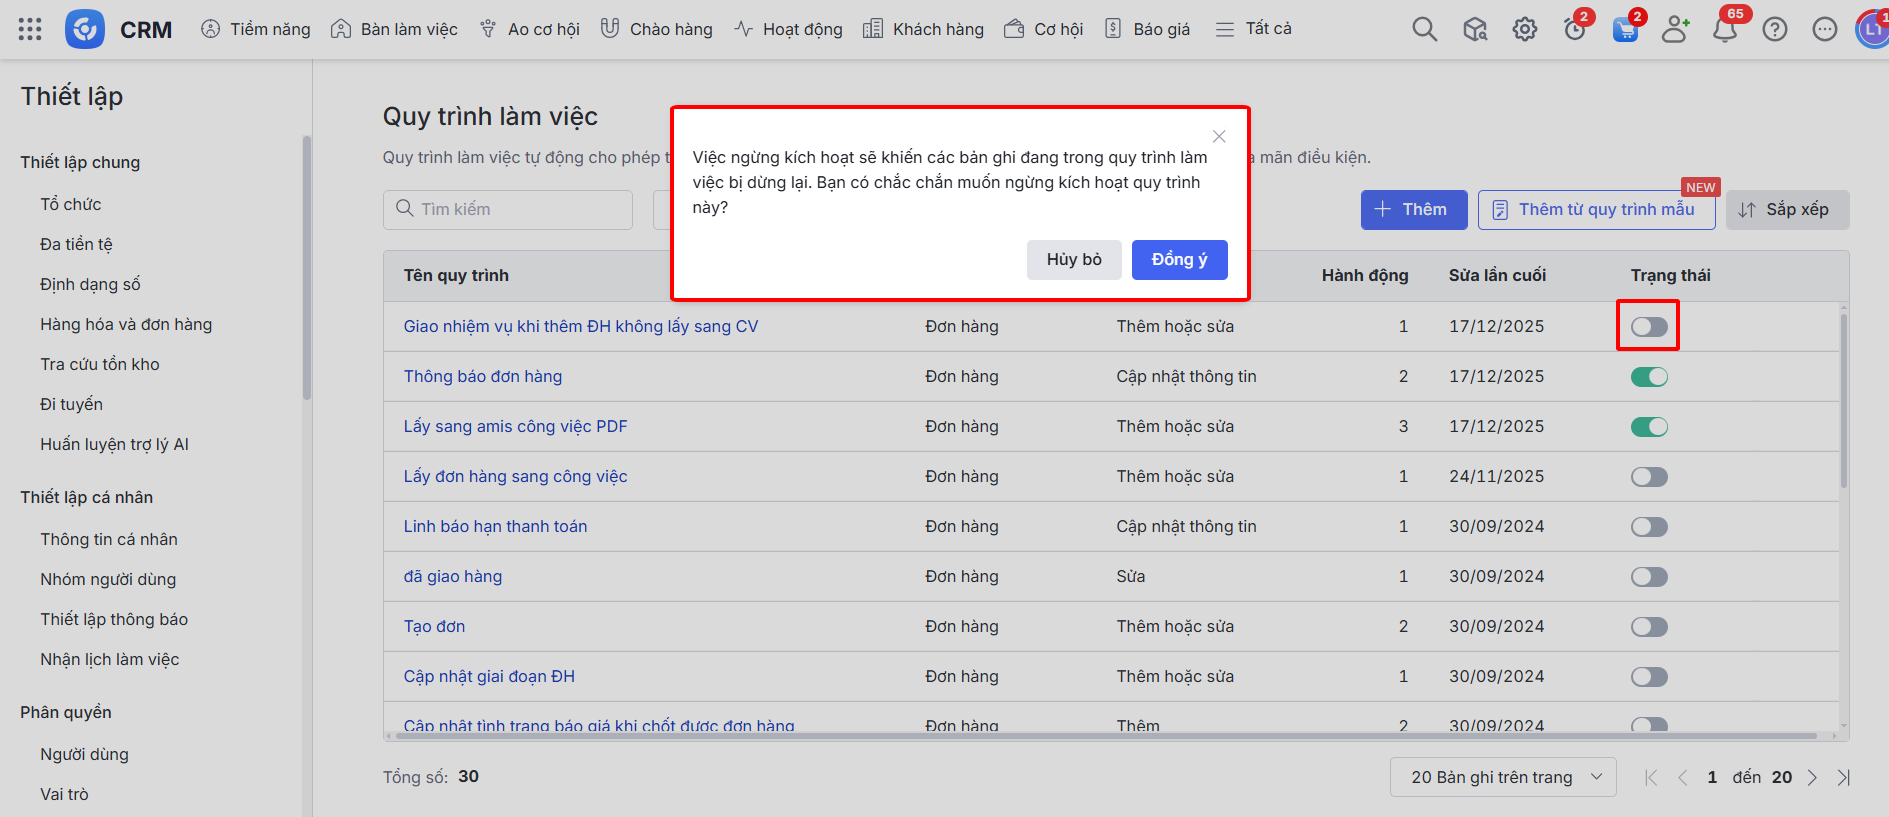Confirm with the Đồng ý button

click(1179, 260)
